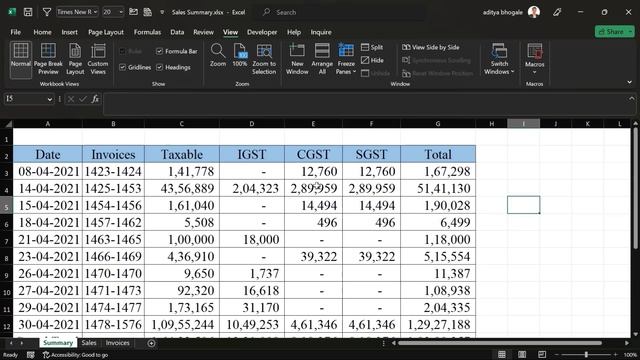This screenshot has height=360, width=640.
Task: Switch to the Home tab
Action: 42,32
